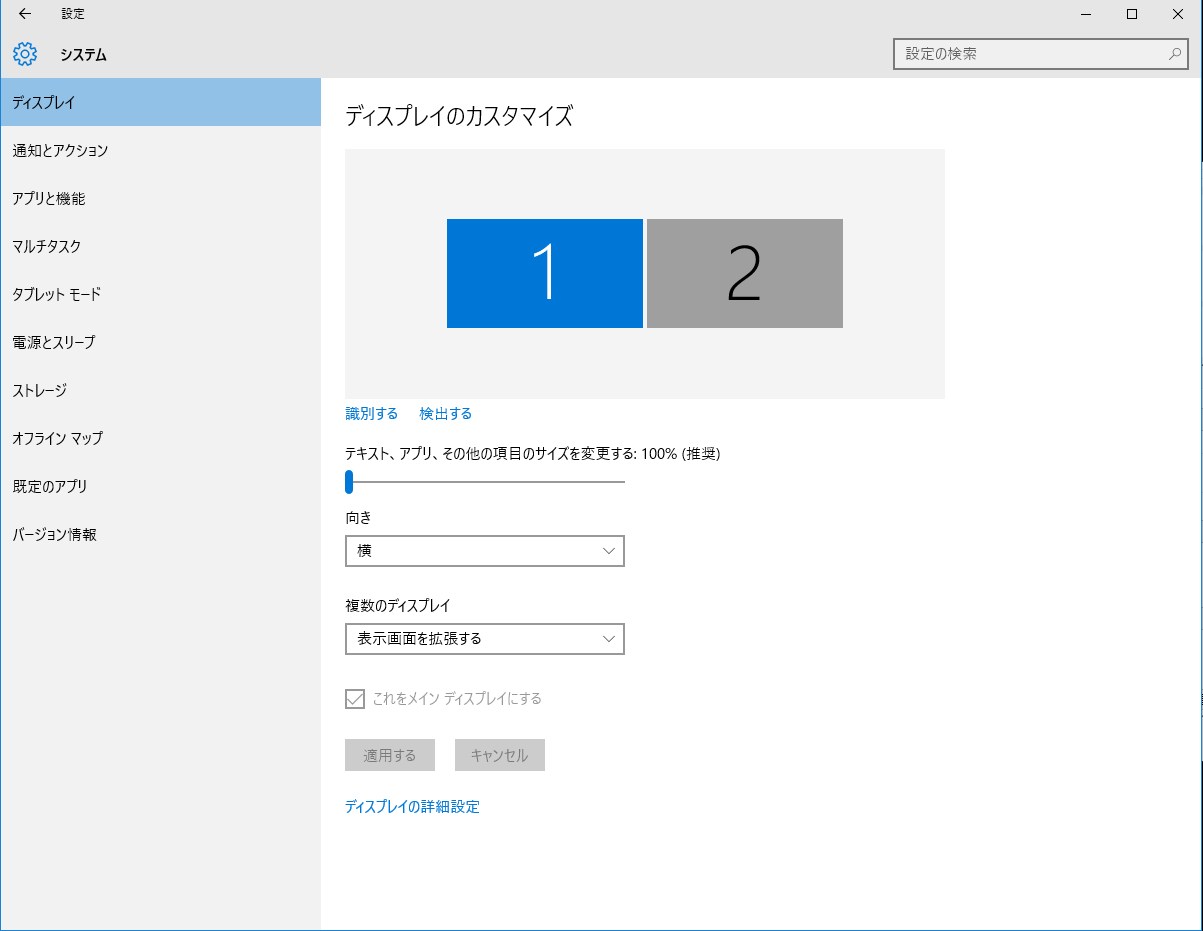
Task: Click the back arrow in title bar
Action: click(25, 14)
